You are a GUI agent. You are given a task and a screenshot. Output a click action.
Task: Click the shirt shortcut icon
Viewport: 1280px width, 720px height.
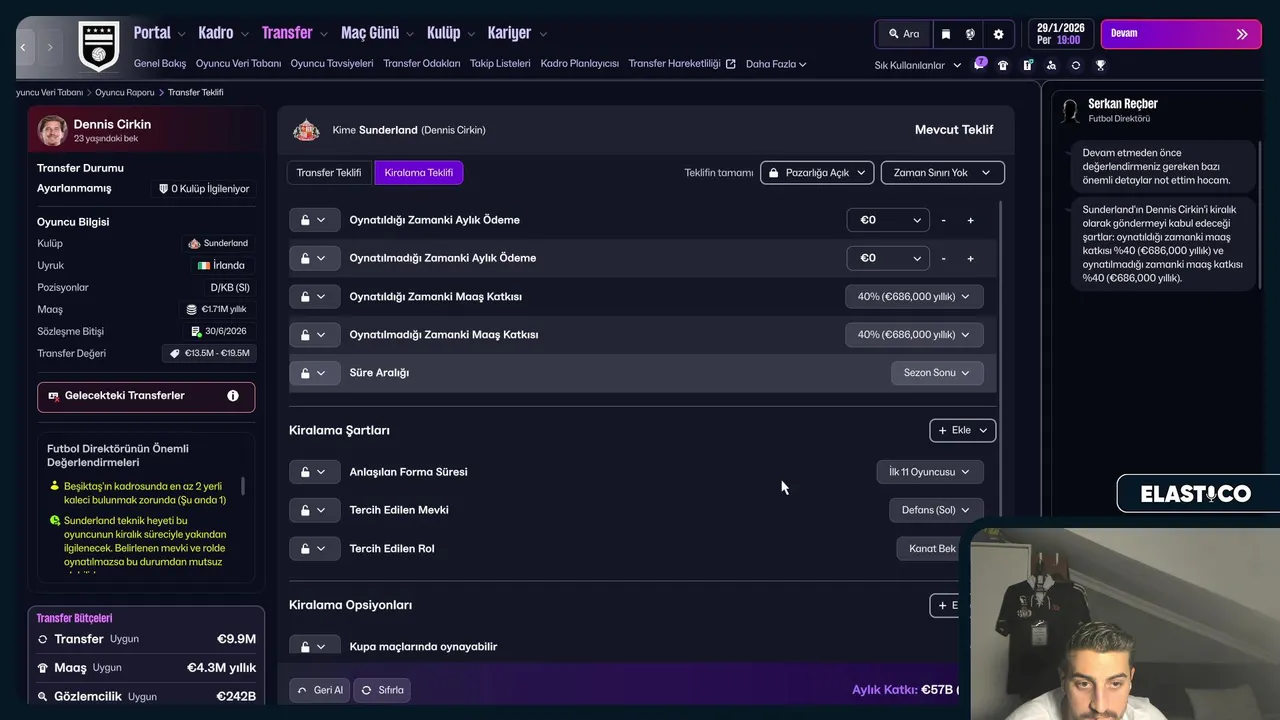pos(1003,65)
